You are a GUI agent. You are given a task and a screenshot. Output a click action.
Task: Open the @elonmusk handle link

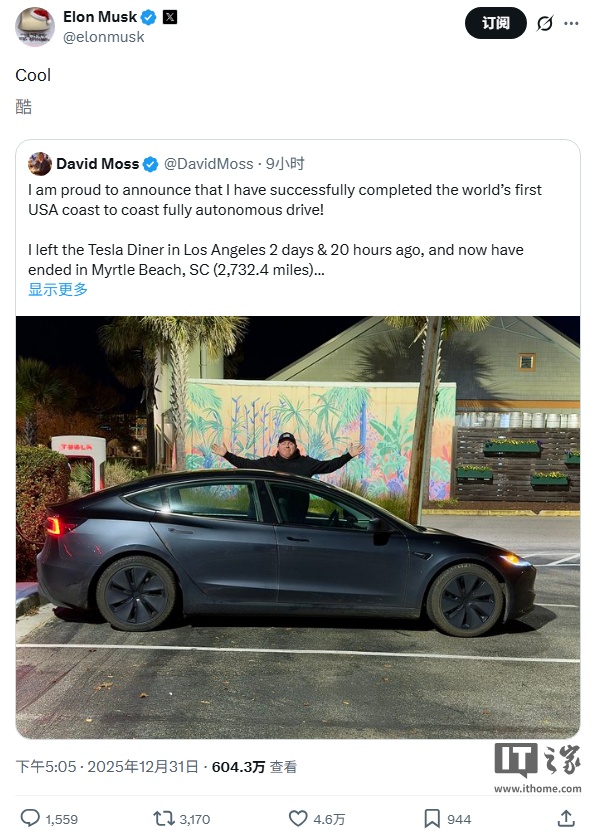click(104, 37)
